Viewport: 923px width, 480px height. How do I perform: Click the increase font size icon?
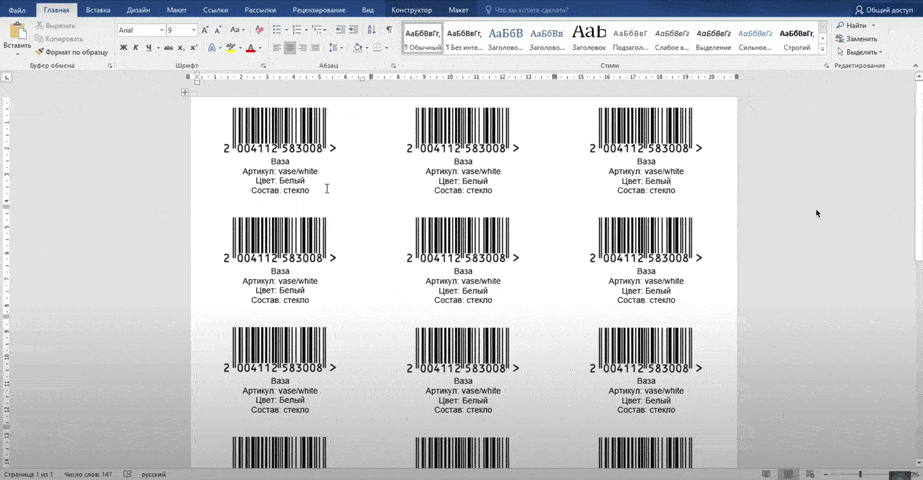tap(206, 31)
